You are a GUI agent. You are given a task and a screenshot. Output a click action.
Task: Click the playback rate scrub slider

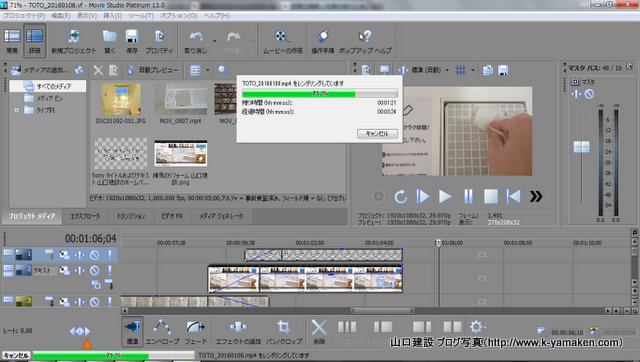80,331
